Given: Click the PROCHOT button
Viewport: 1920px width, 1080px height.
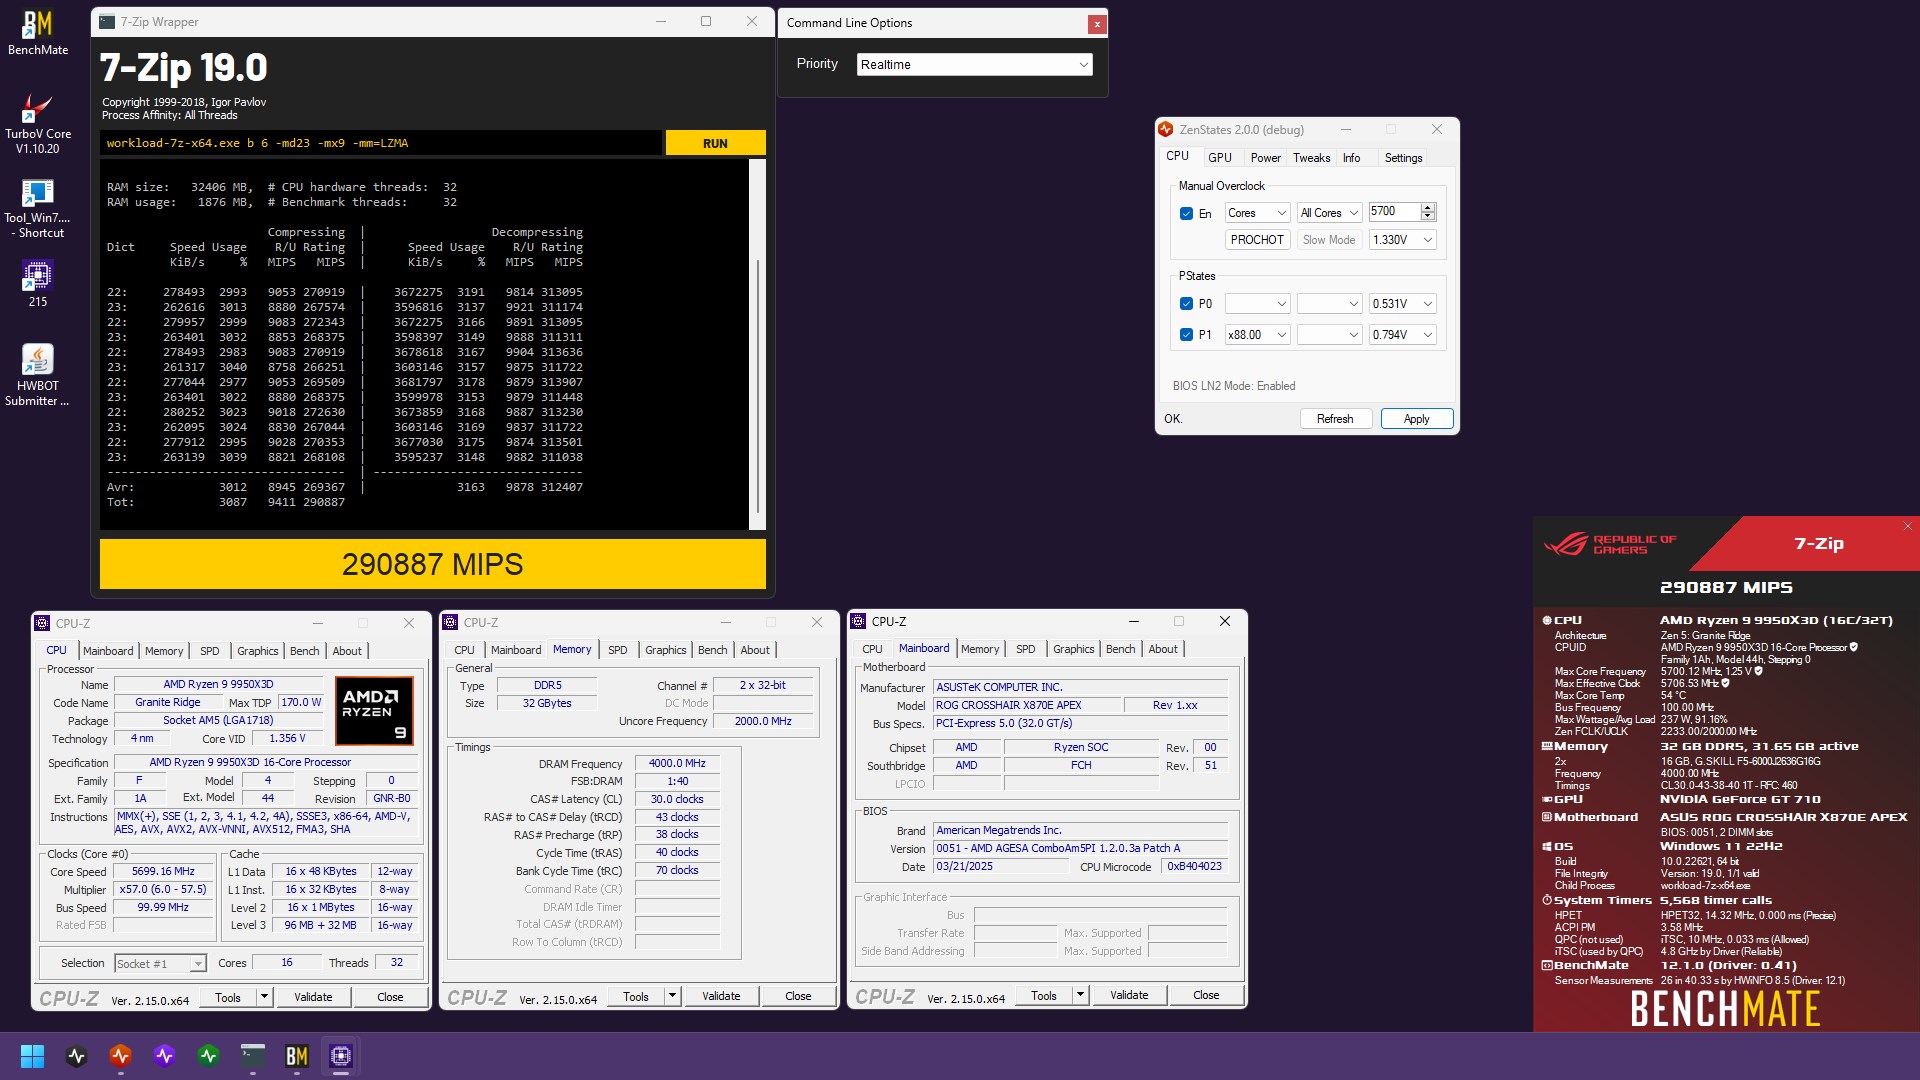Looking at the screenshot, I should pyautogui.click(x=1257, y=240).
